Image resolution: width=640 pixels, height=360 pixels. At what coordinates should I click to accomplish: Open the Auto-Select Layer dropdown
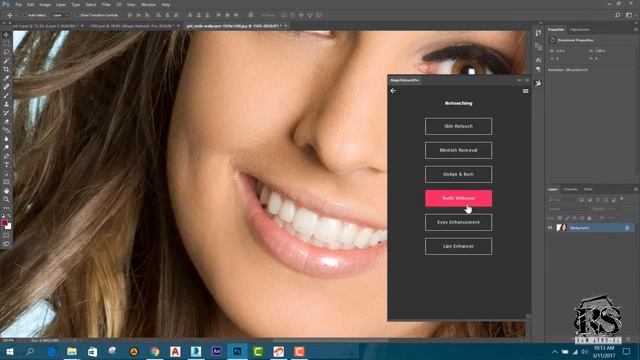[60, 15]
